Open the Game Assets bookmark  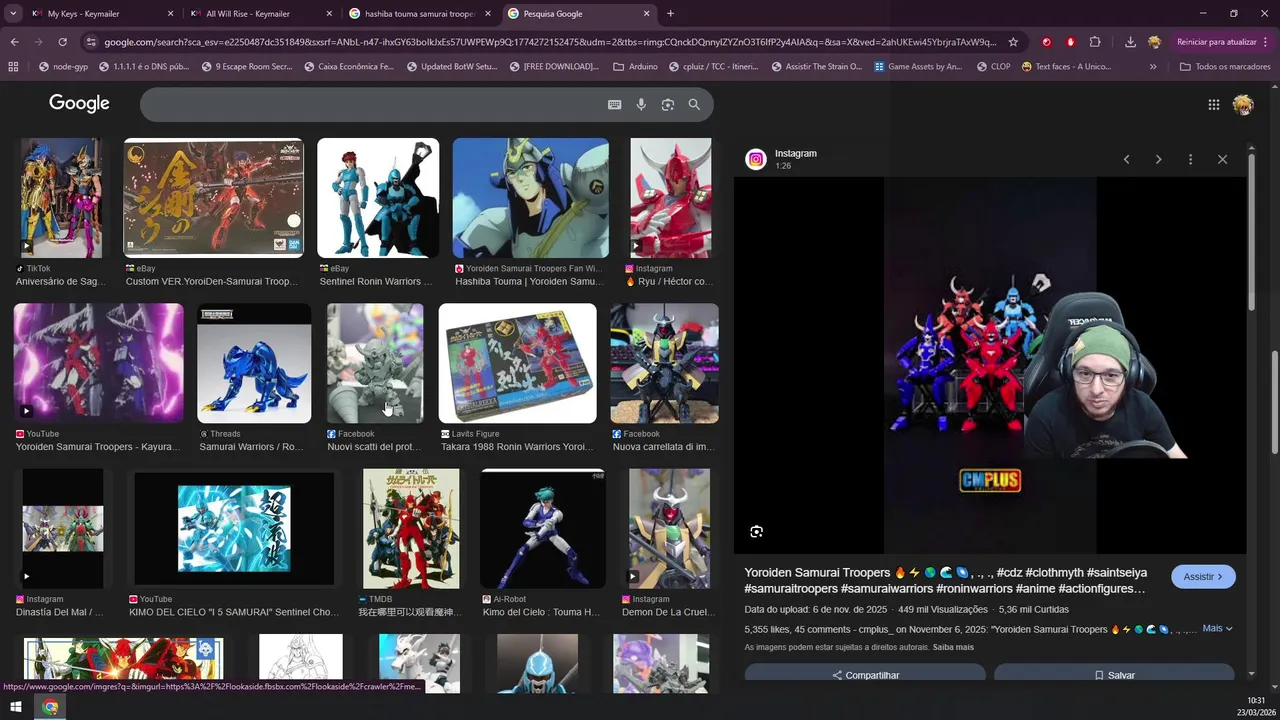(918, 66)
